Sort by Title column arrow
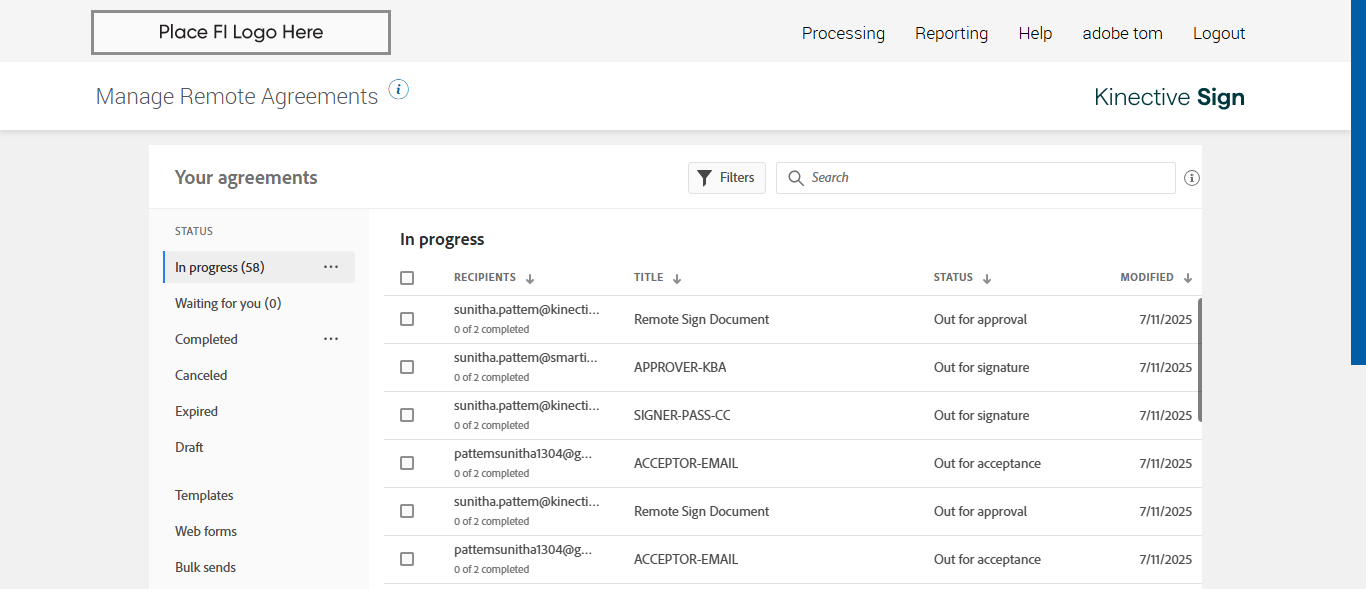Screen dimensions: 1366x589 click(x=677, y=279)
